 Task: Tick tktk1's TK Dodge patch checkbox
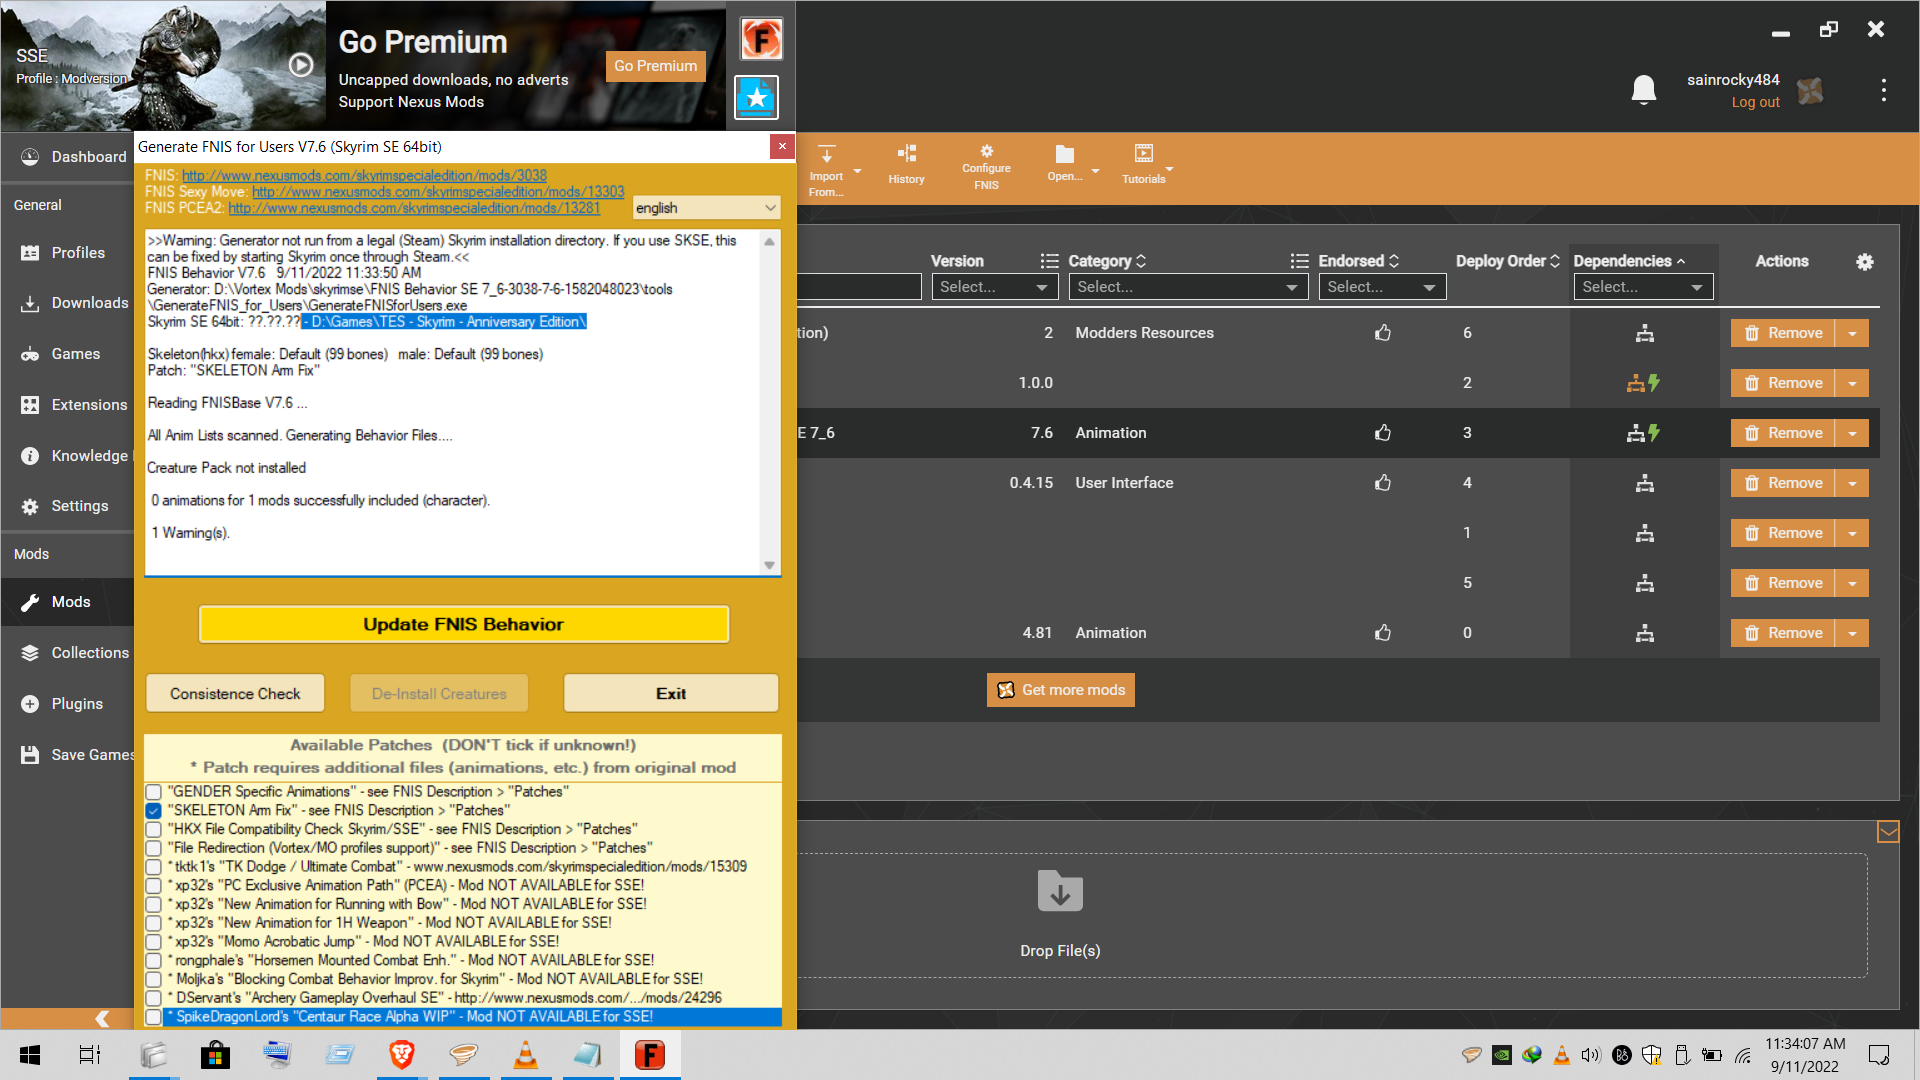[x=154, y=867]
